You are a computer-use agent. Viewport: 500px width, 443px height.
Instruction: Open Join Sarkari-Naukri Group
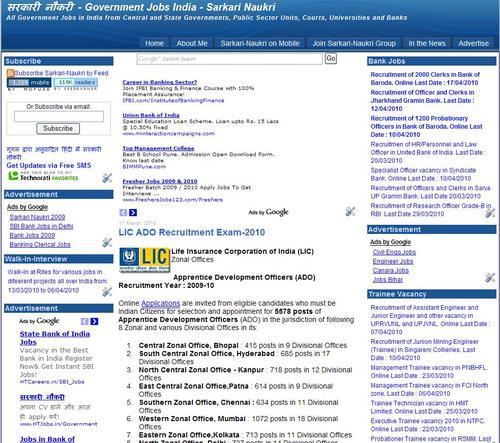tap(354, 43)
